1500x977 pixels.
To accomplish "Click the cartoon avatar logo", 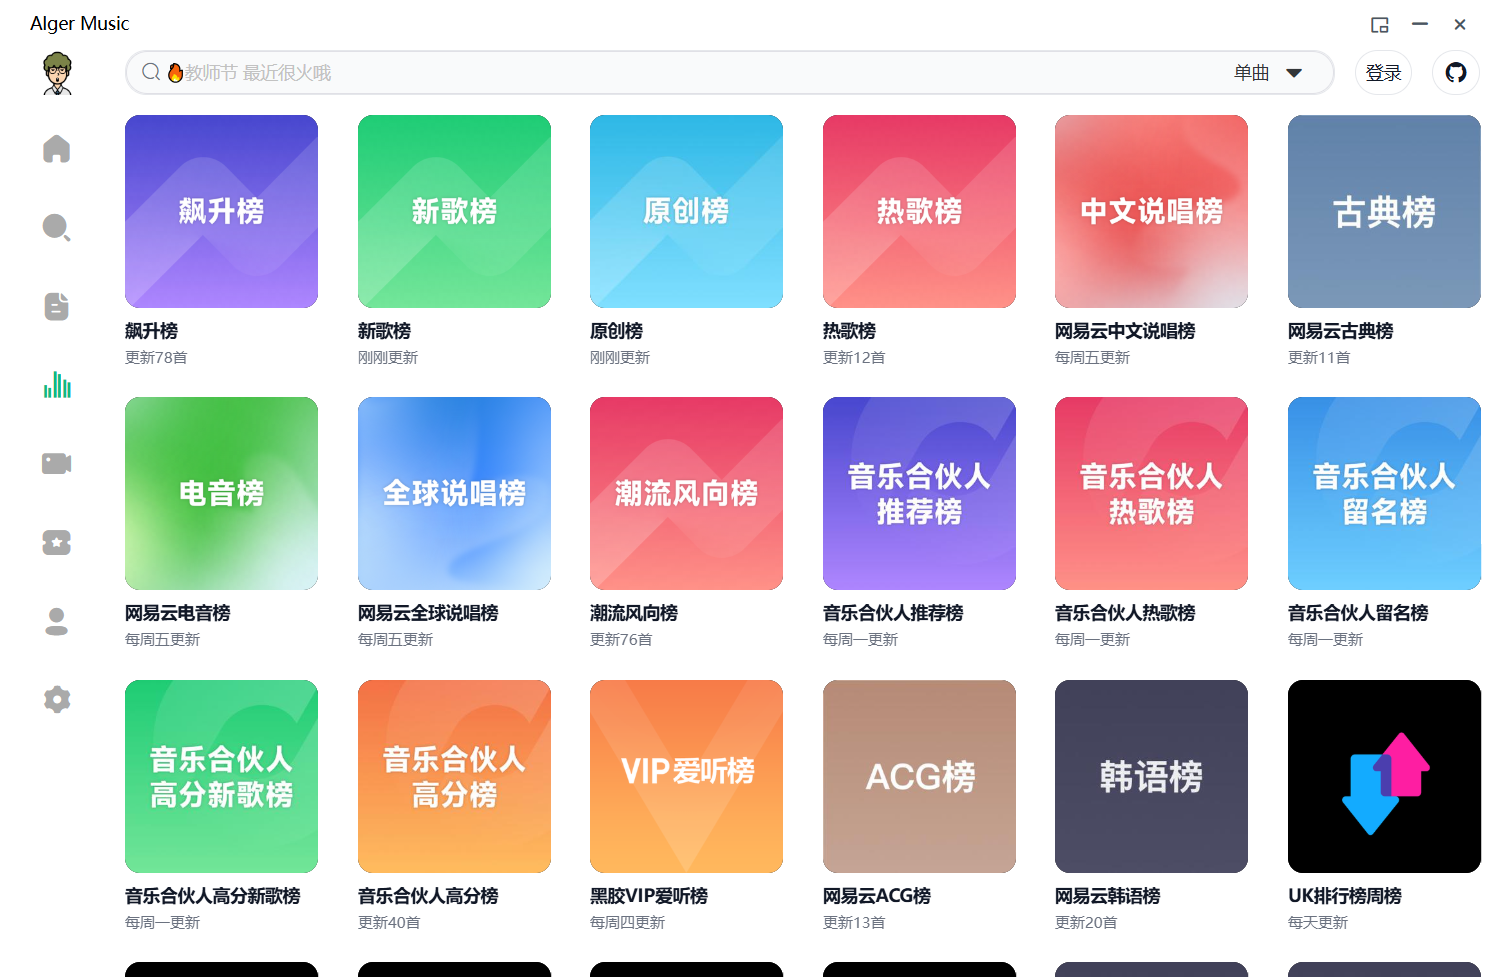I will tap(58, 73).
